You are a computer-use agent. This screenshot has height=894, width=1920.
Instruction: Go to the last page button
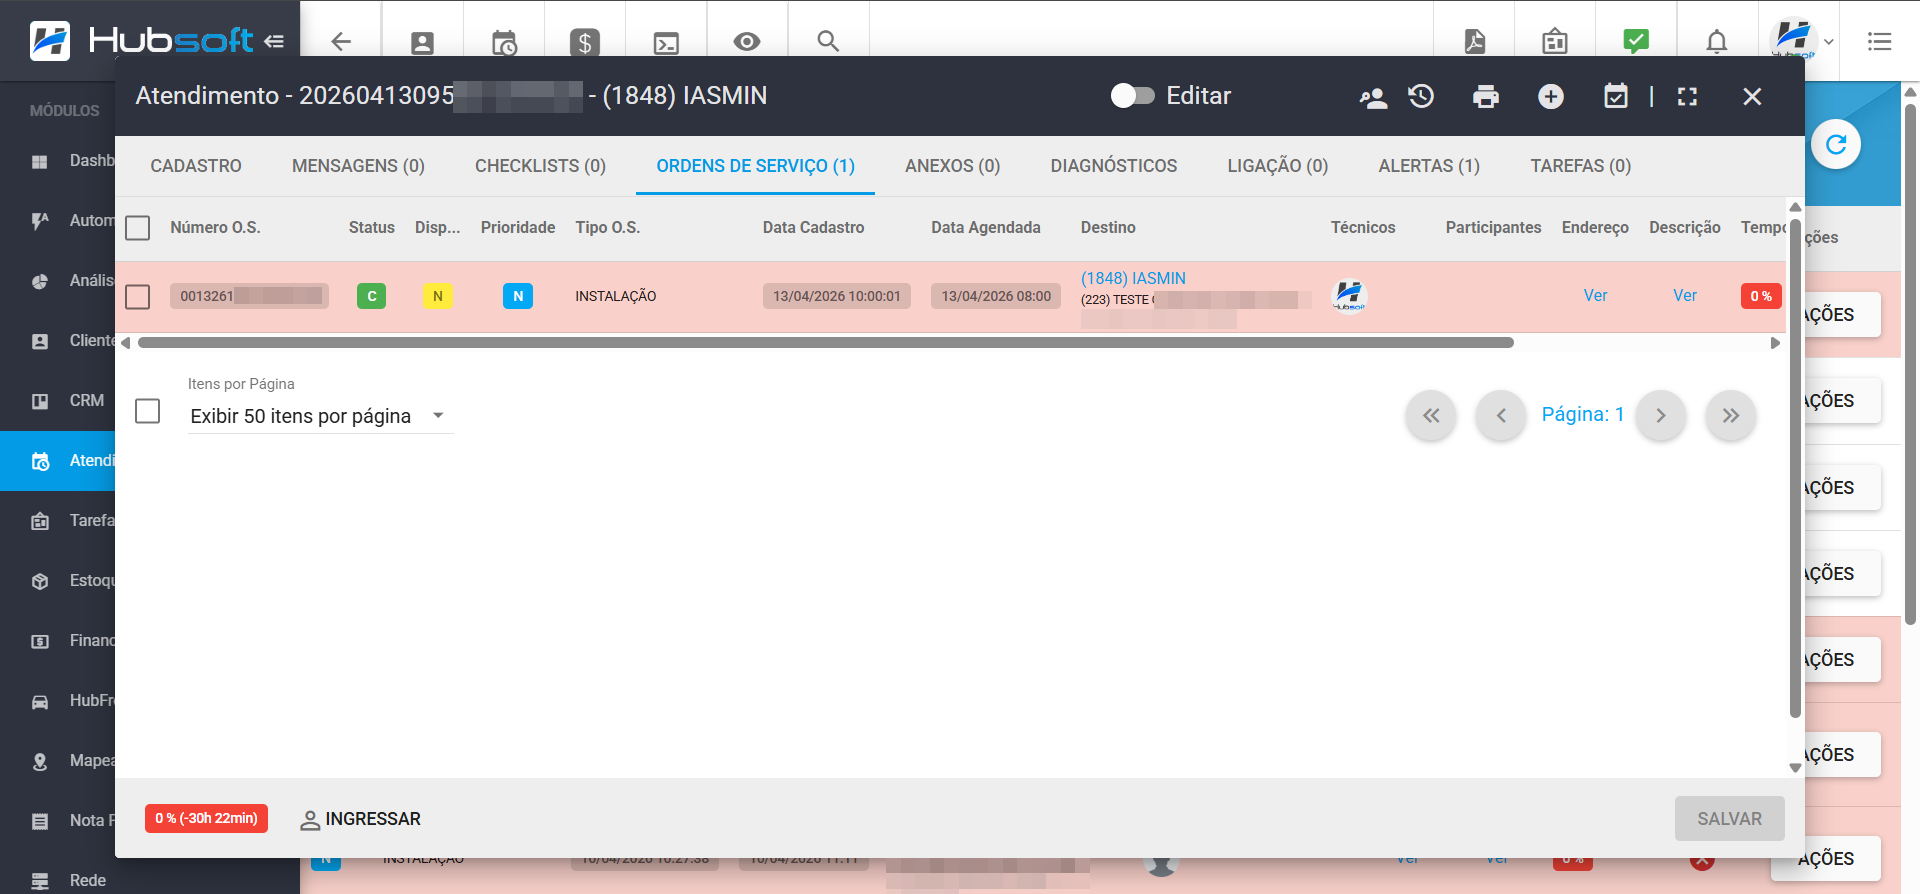click(1731, 415)
